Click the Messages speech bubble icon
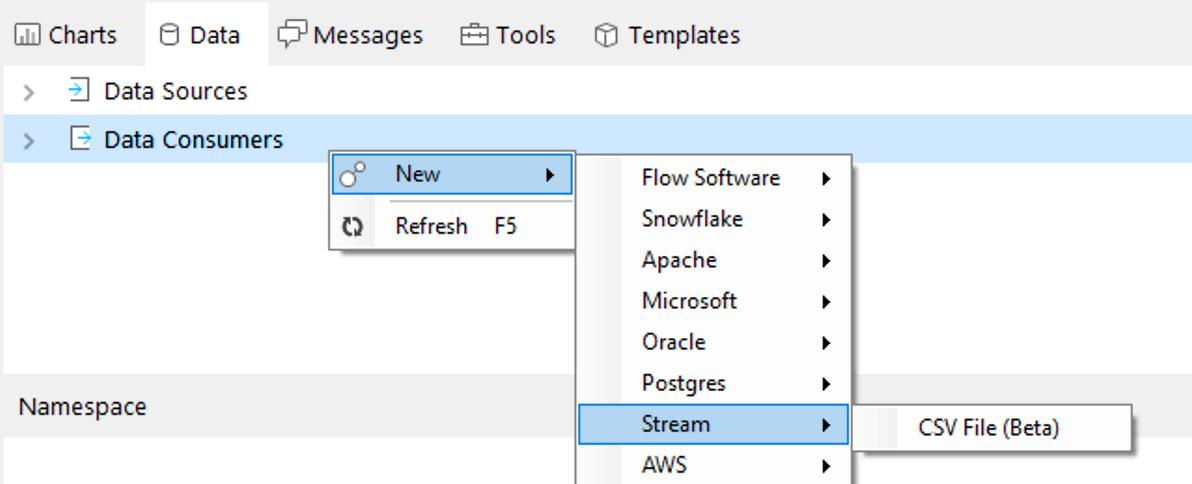 [292, 36]
